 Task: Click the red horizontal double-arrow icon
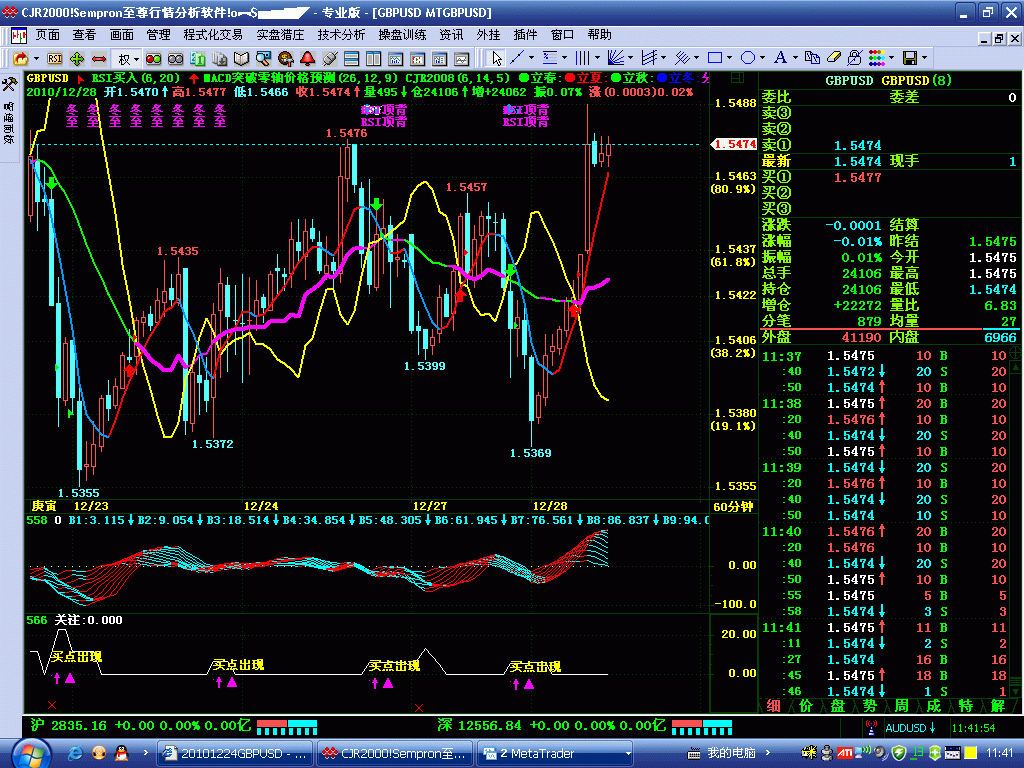99,59
